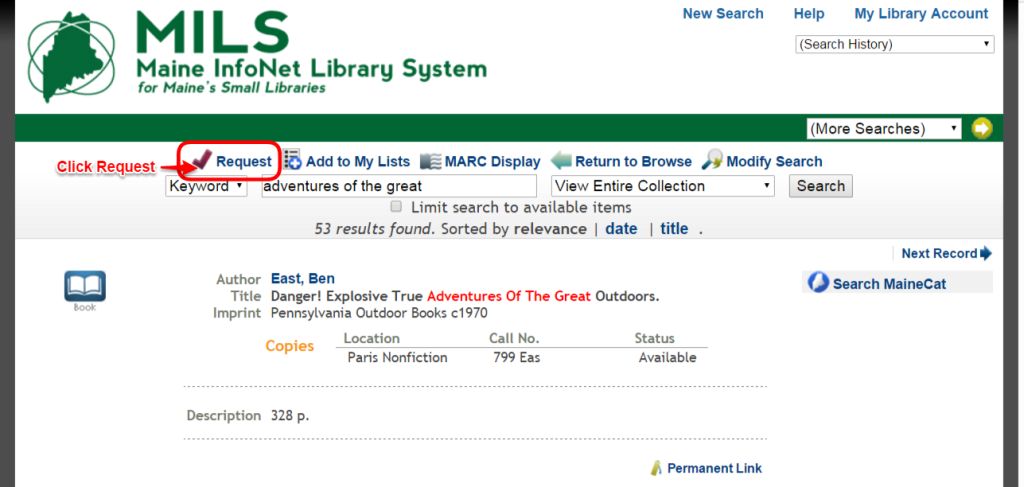Open MARC Display via its icon
The height and width of the screenshot is (487, 1024).
pyautogui.click(x=430, y=161)
